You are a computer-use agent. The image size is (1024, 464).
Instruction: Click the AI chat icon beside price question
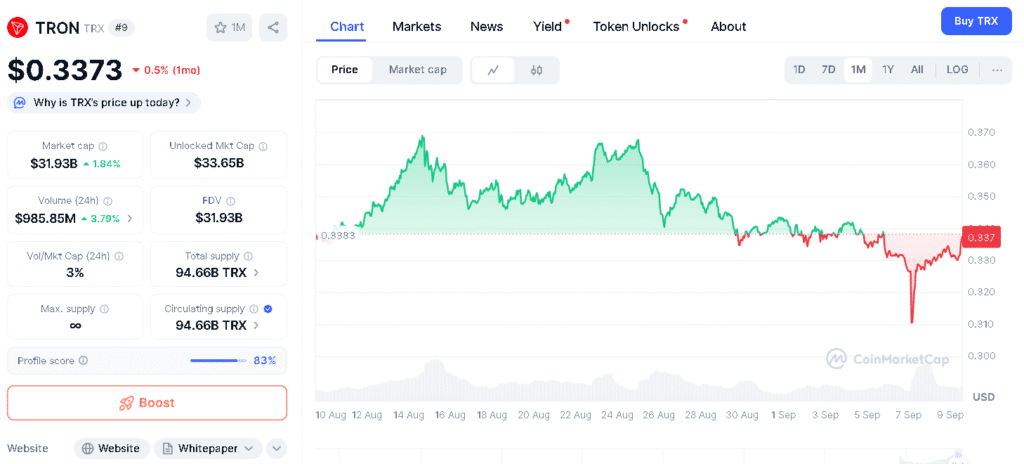(x=20, y=103)
